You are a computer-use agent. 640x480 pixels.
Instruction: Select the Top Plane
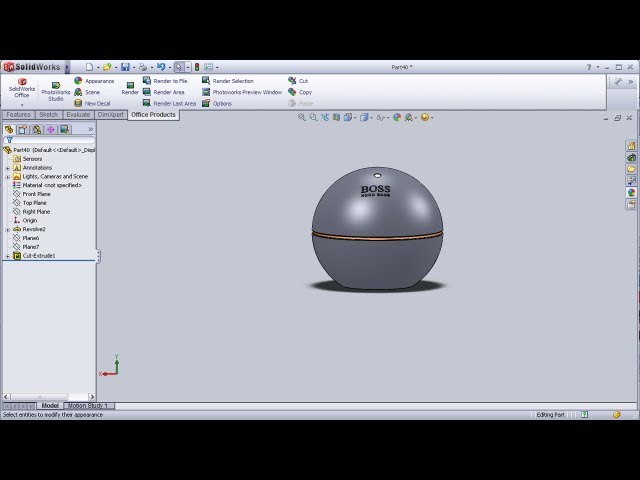click(29, 203)
